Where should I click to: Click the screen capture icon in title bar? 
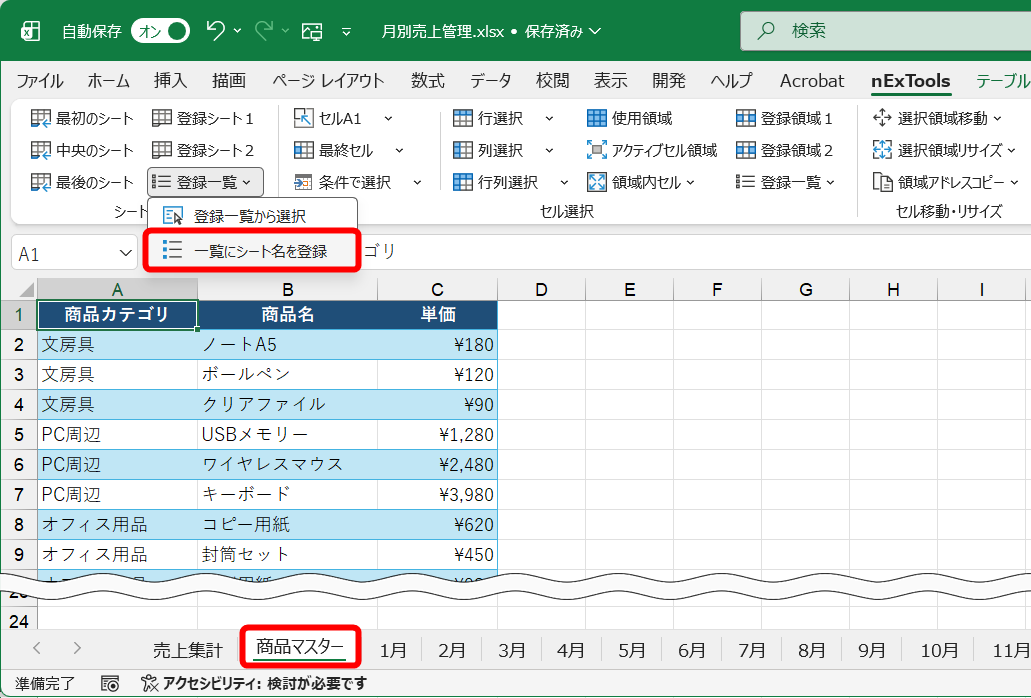tap(312, 31)
